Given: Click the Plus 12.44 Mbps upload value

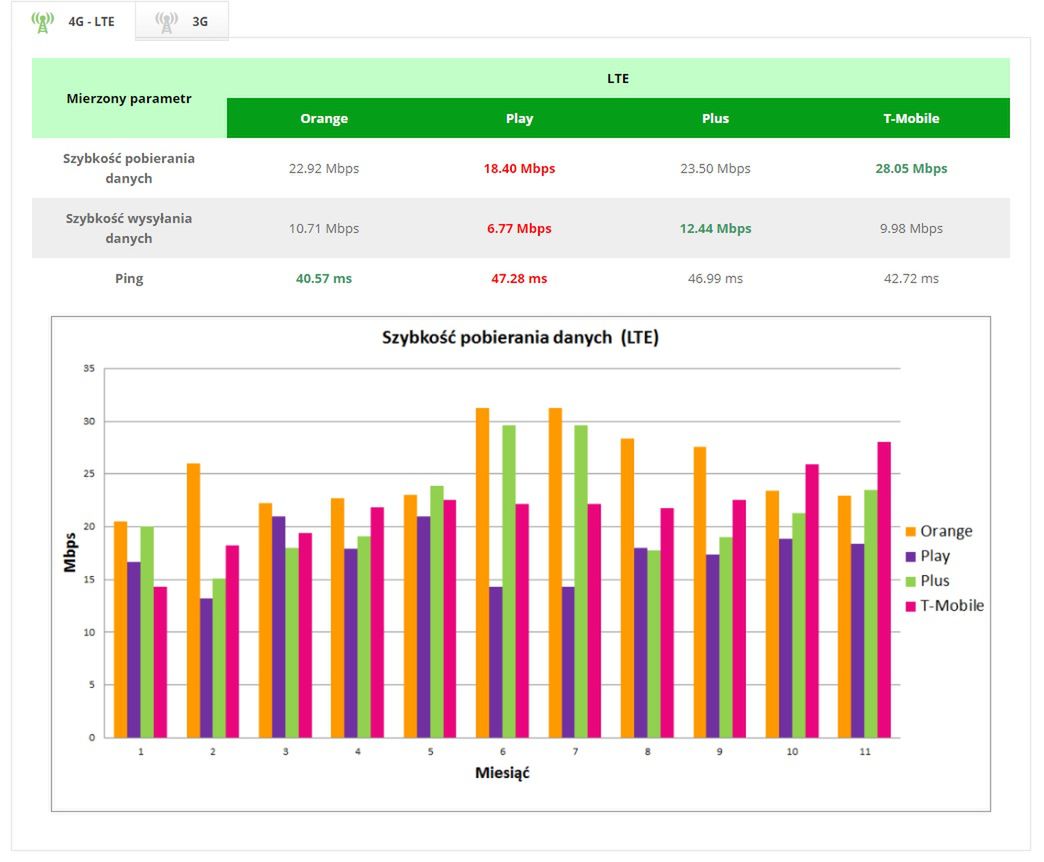Looking at the screenshot, I should click(715, 228).
